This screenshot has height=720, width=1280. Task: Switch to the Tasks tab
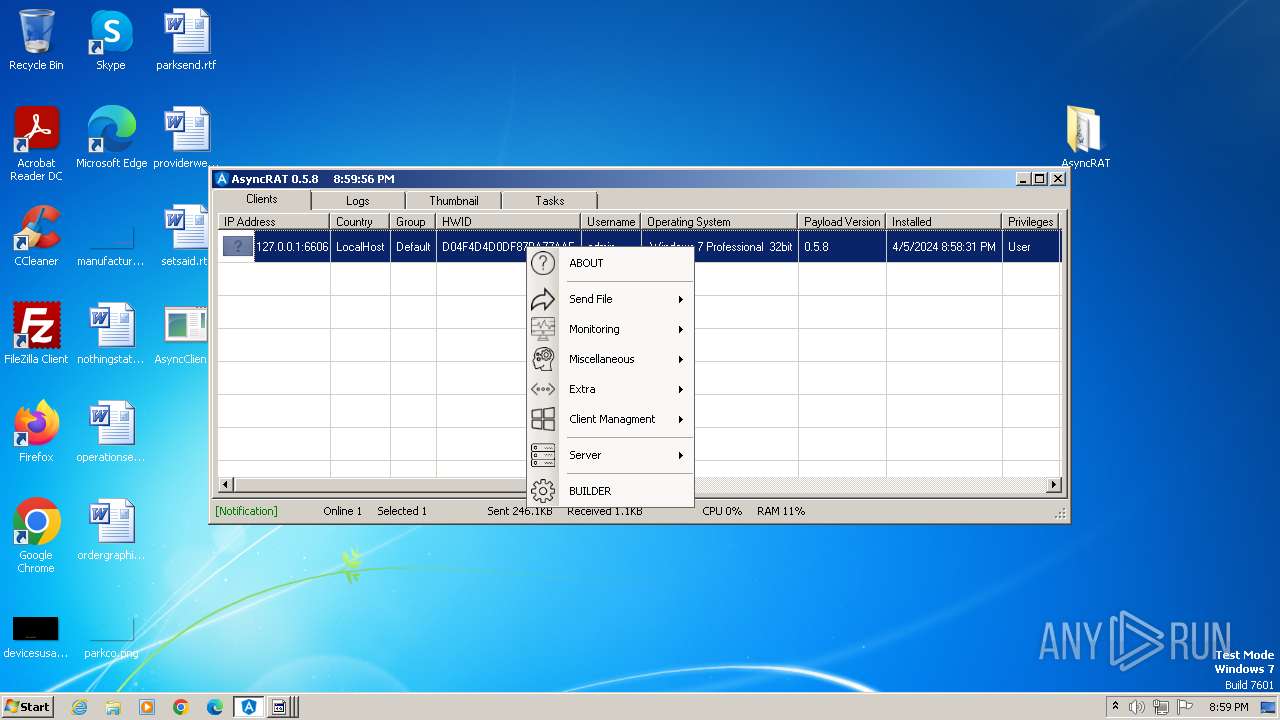coord(550,201)
